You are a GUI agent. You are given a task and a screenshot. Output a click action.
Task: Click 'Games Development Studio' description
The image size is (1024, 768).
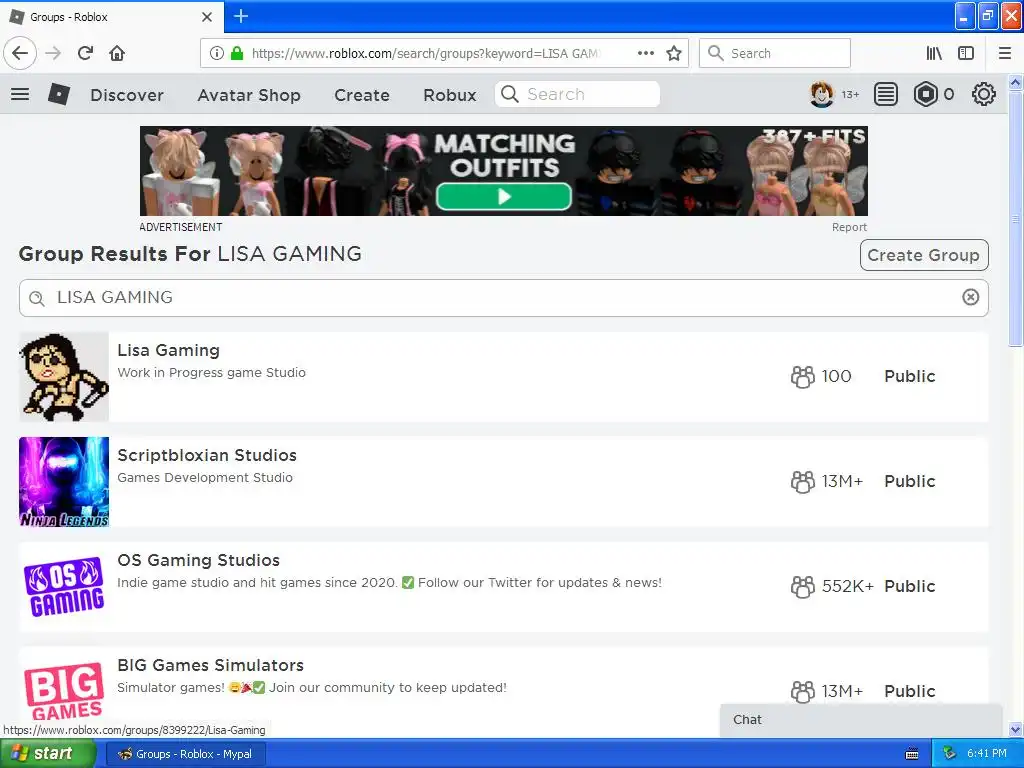(205, 477)
